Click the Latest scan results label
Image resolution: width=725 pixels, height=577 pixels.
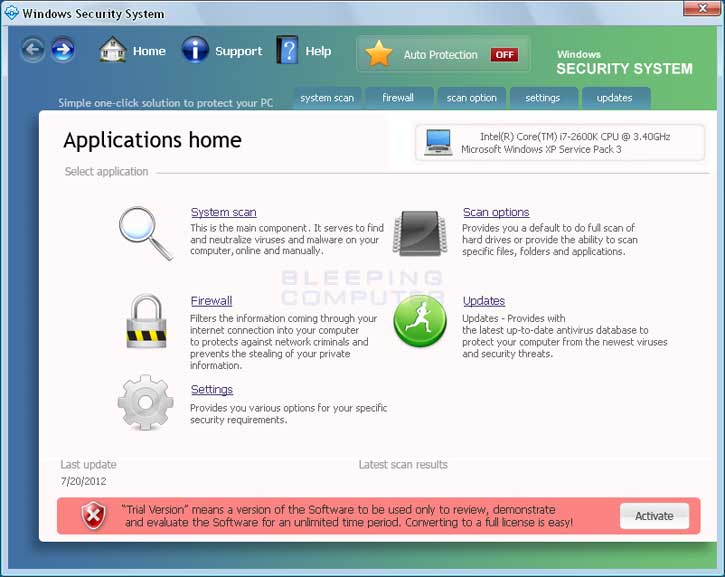pos(403,465)
